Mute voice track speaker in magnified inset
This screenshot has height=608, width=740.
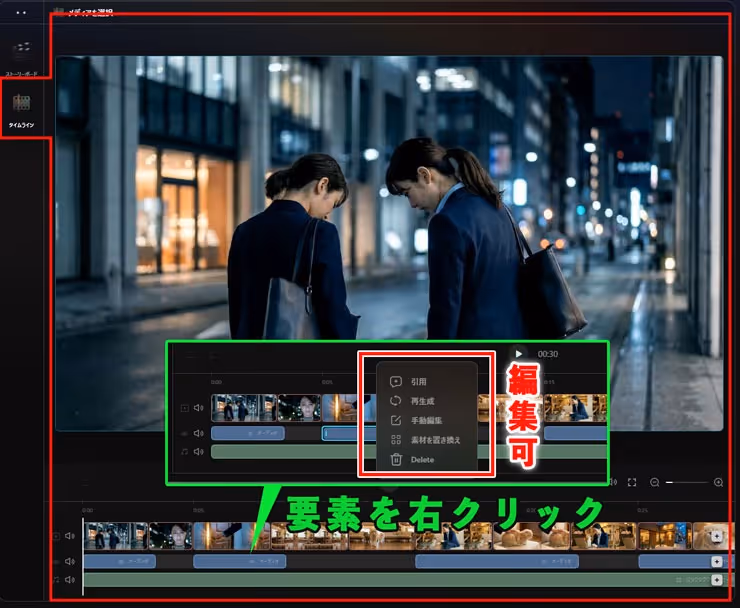[x=199, y=433]
